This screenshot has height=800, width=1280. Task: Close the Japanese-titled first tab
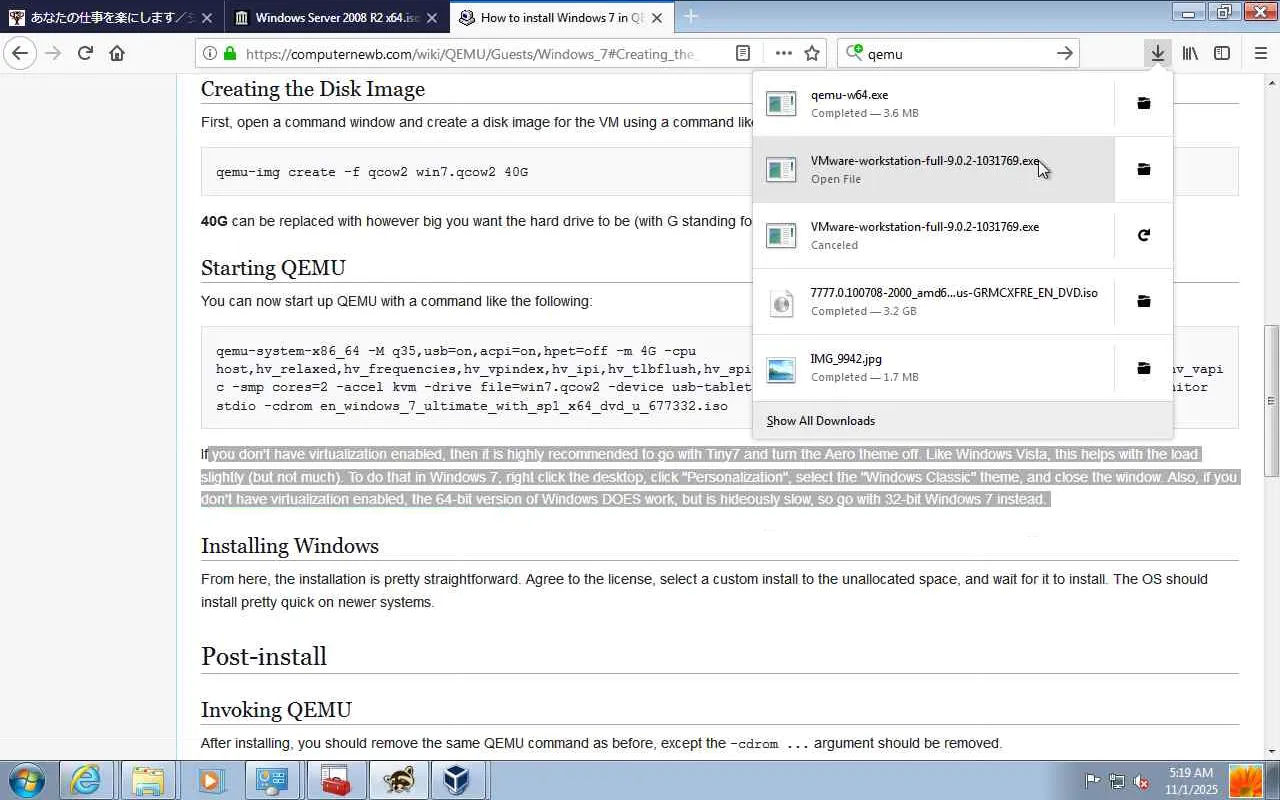click(x=206, y=17)
